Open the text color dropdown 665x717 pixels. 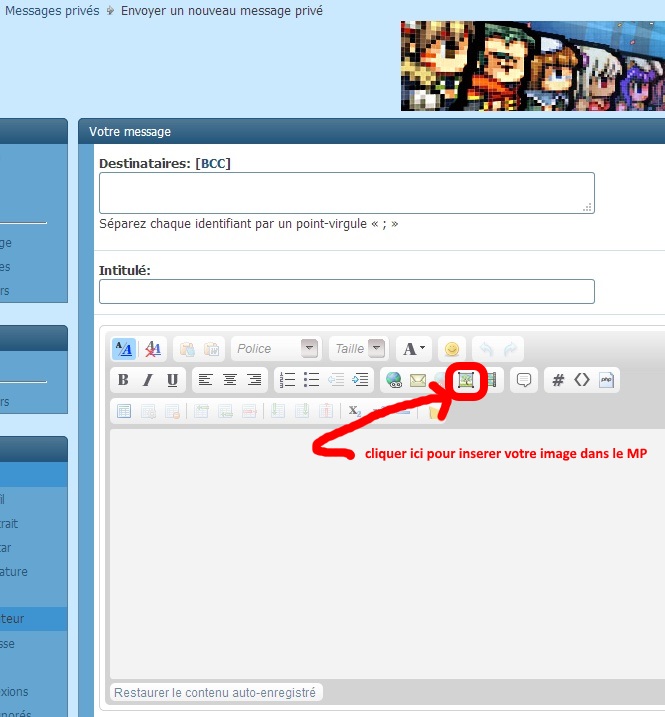click(412, 349)
